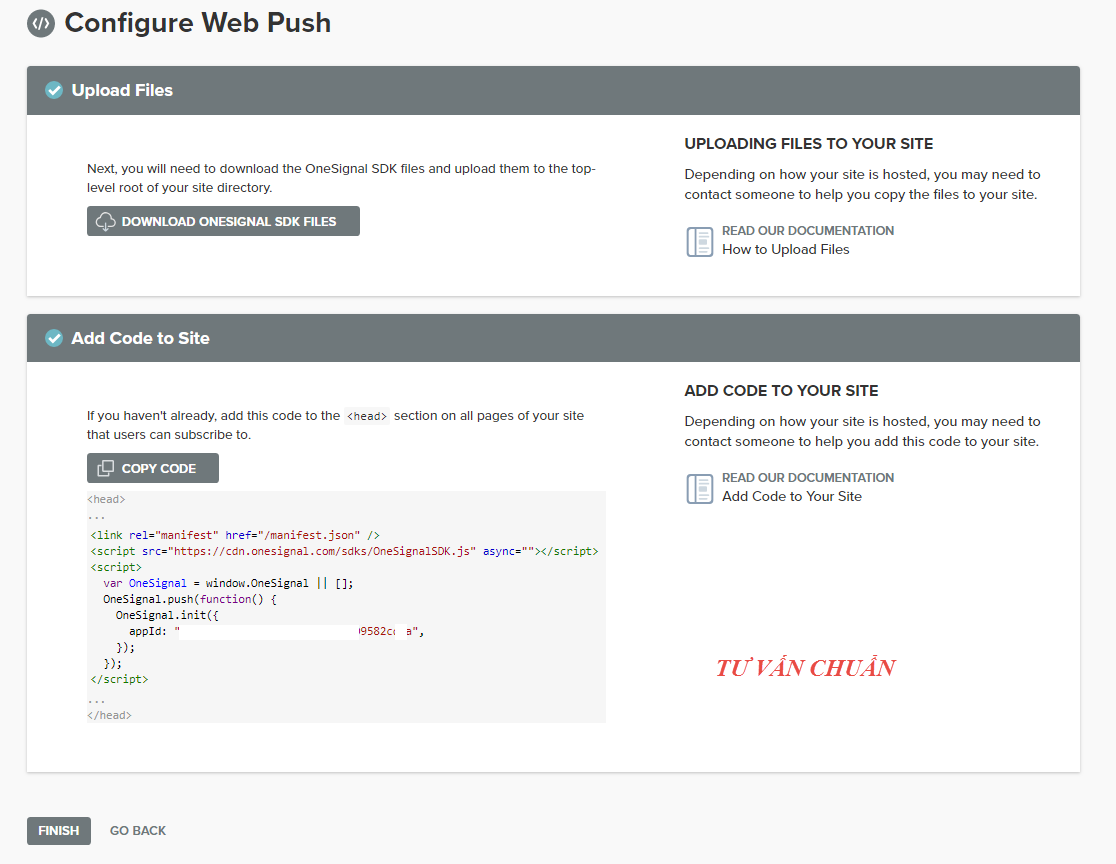Click the document icon beside Add Code to Your Site
The width and height of the screenshot is (1116, 864).
699,488
